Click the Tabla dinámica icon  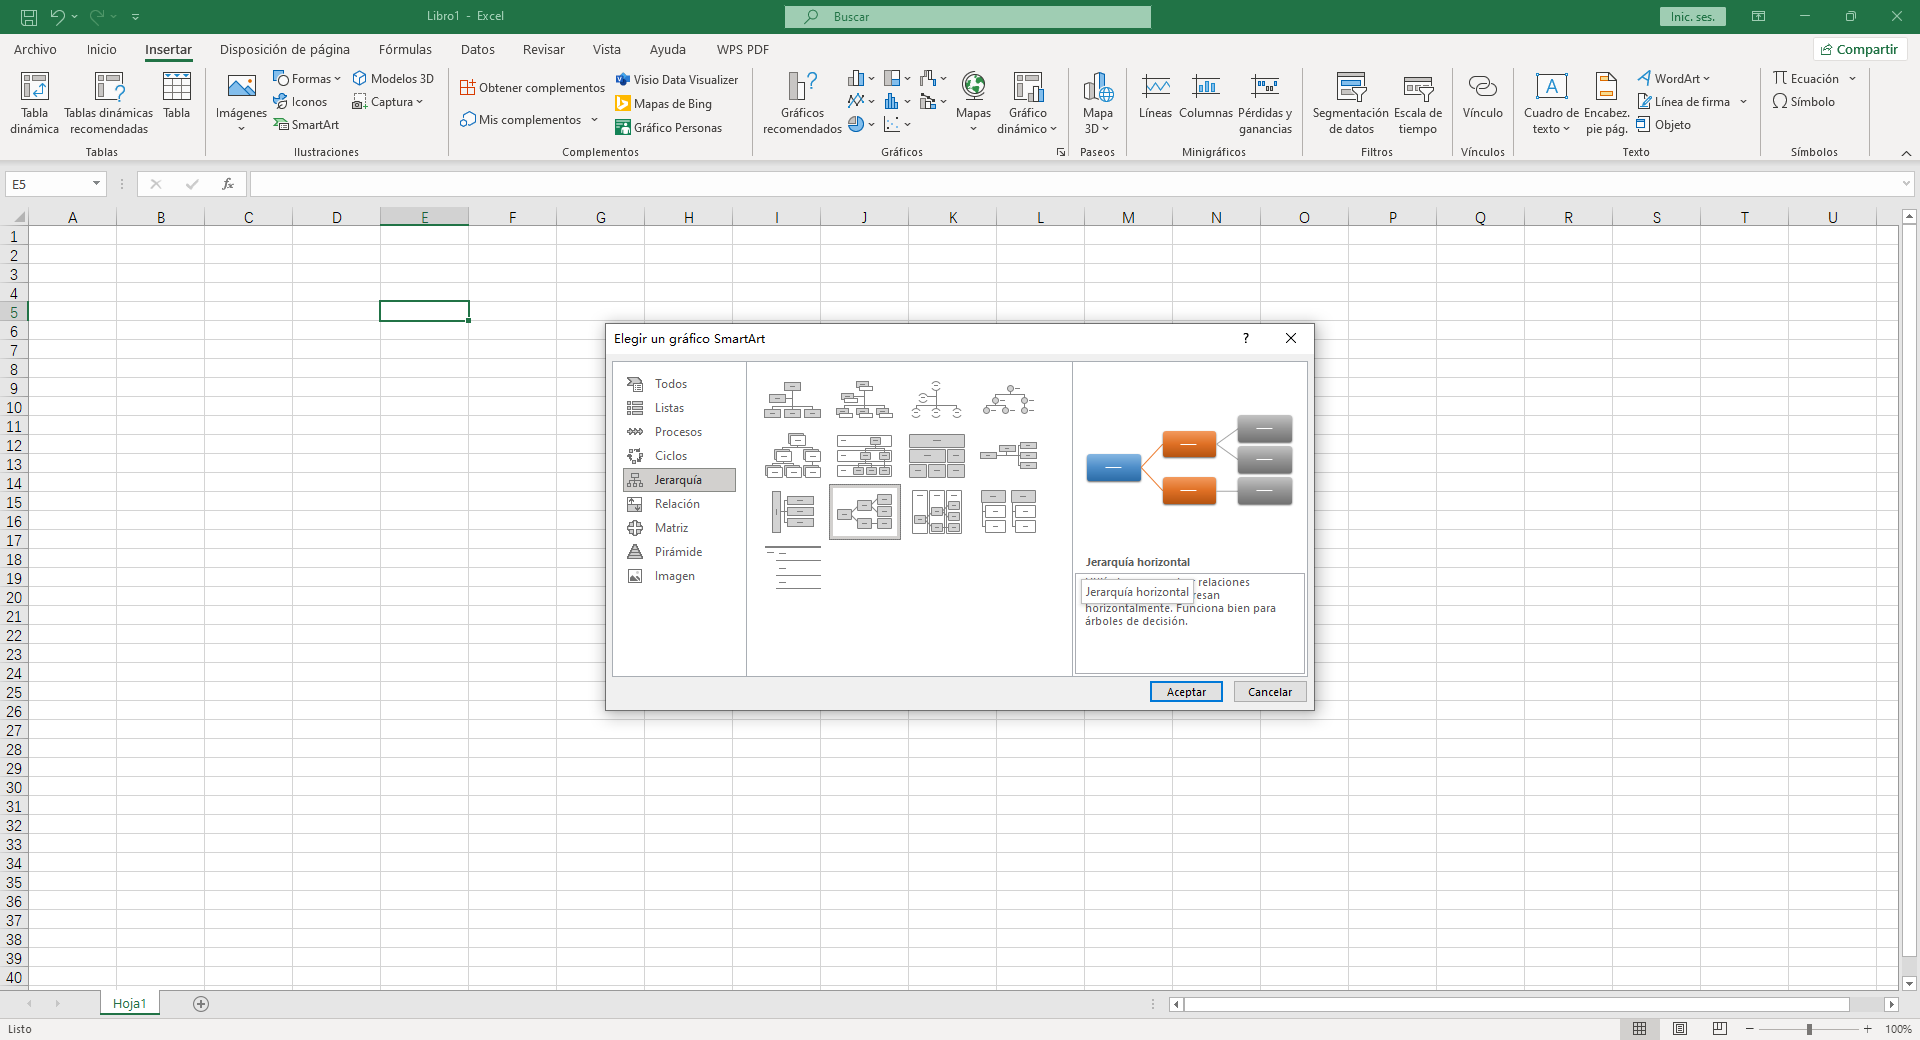(x=34, y=102)
